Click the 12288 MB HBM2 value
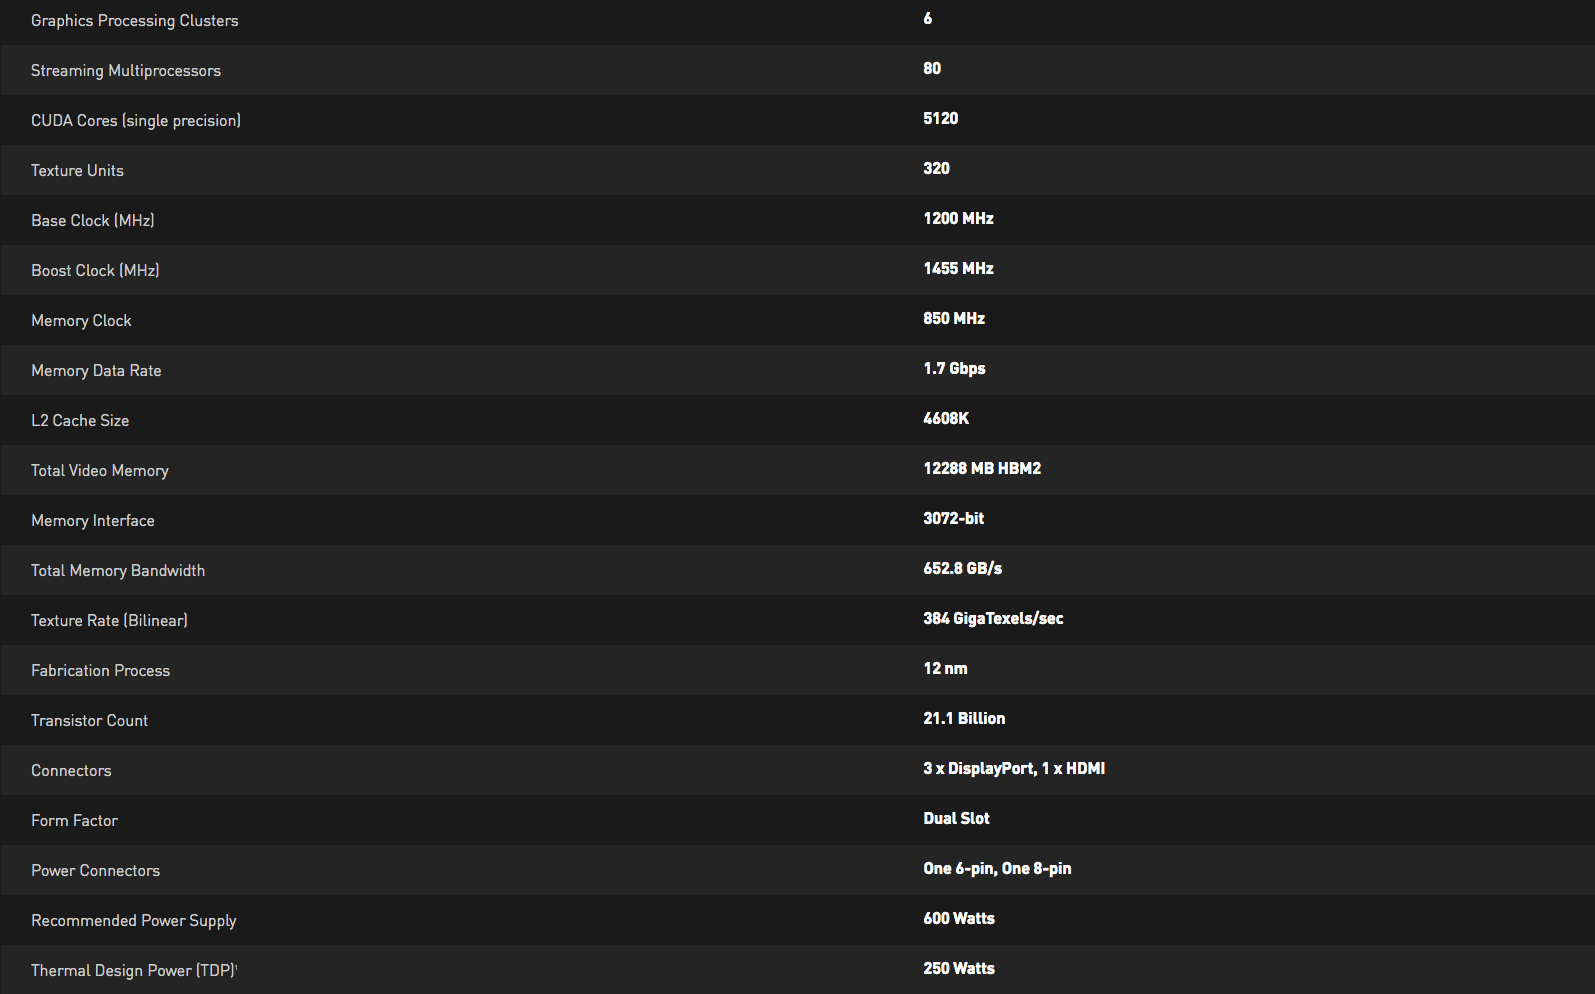 click(981, 469)
